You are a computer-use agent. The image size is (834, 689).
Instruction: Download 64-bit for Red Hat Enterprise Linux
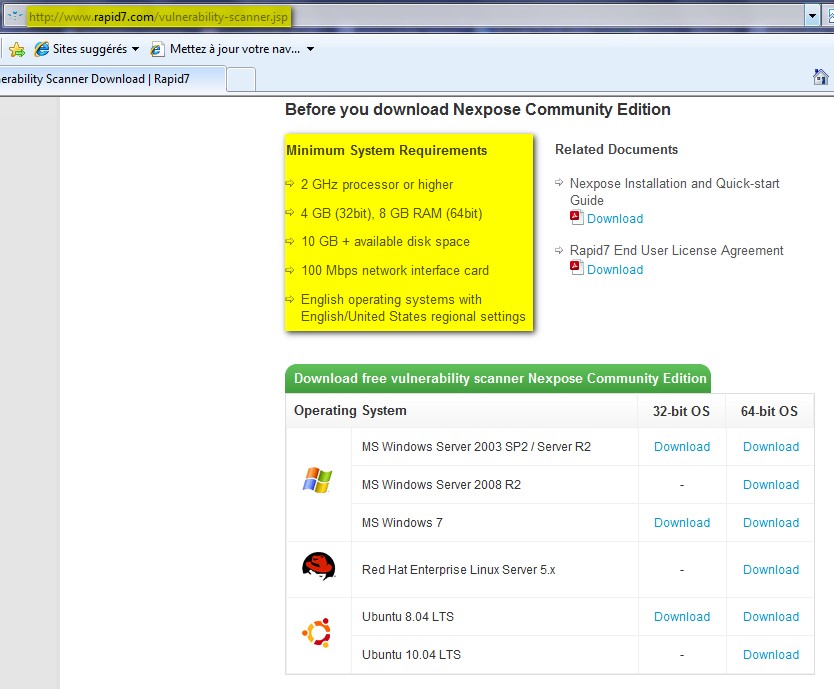click(771, 570)
